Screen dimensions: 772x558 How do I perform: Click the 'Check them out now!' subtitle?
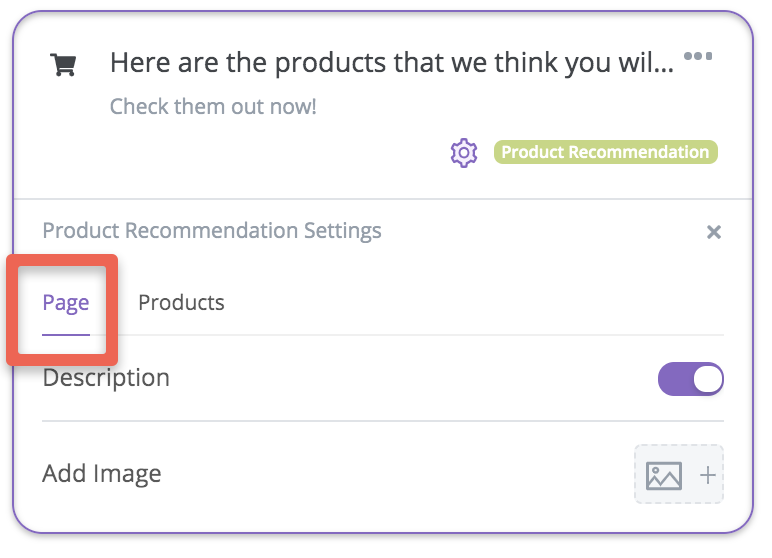[213, 106]
